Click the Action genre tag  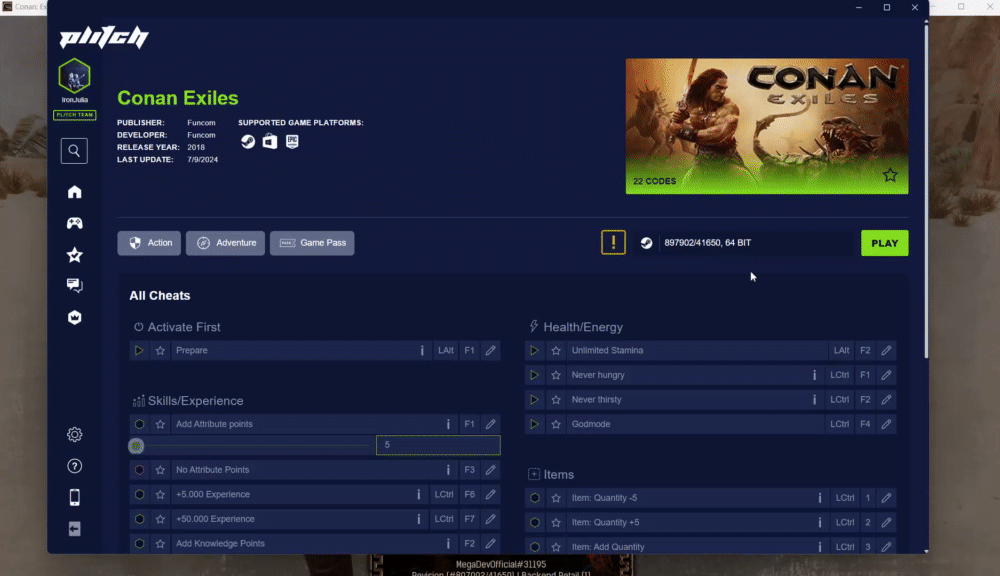pyautogui.click(x=149, y=243)
